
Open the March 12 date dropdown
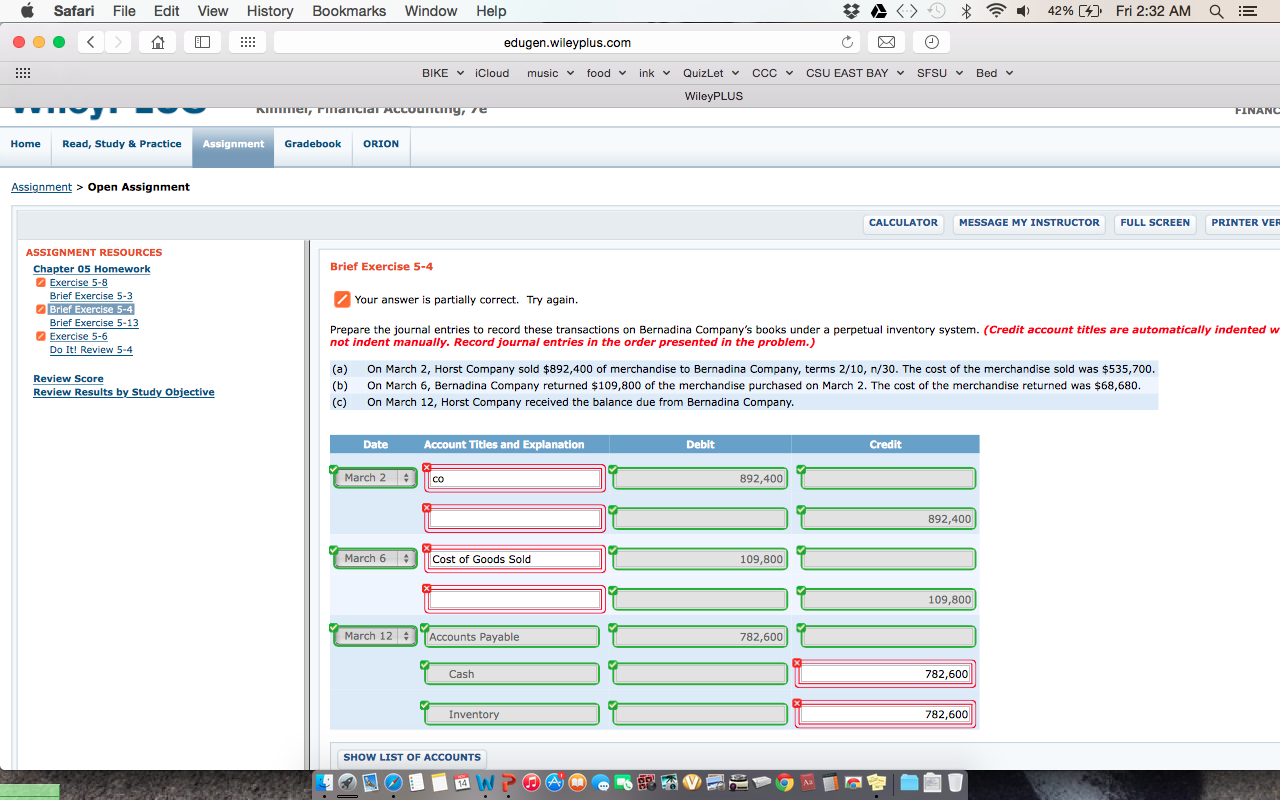click(x=375, y=636)
